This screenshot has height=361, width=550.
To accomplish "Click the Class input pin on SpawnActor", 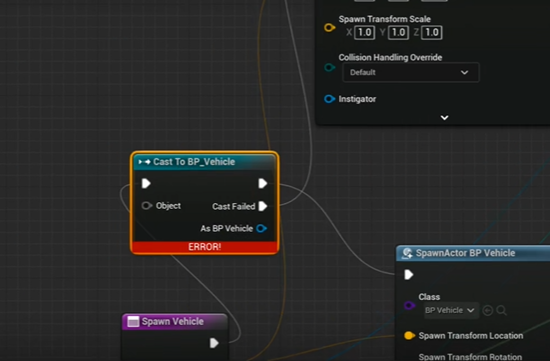I will tap(409, 305).
